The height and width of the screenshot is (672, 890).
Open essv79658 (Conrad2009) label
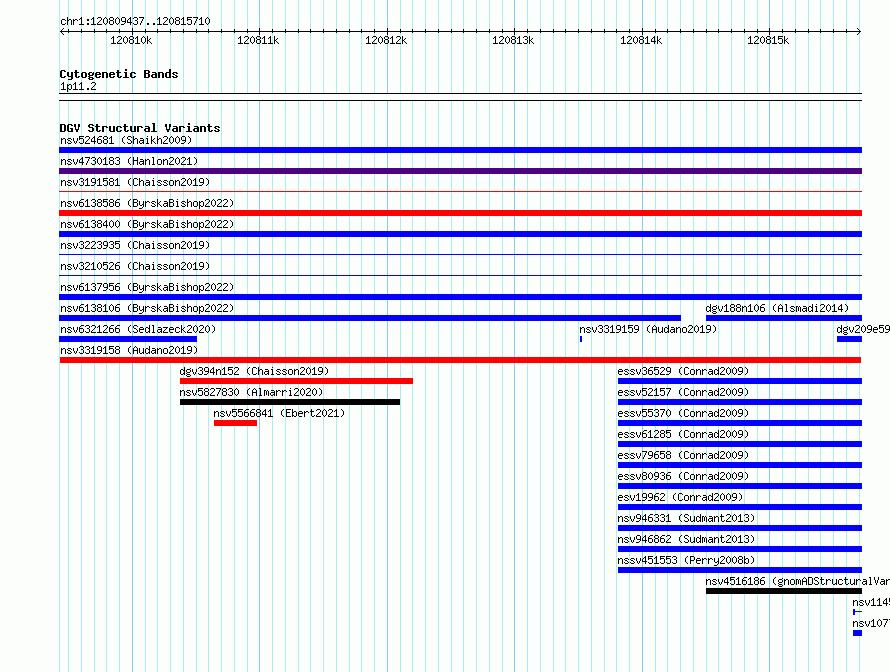pyautogui.click(x=683, y=455)
